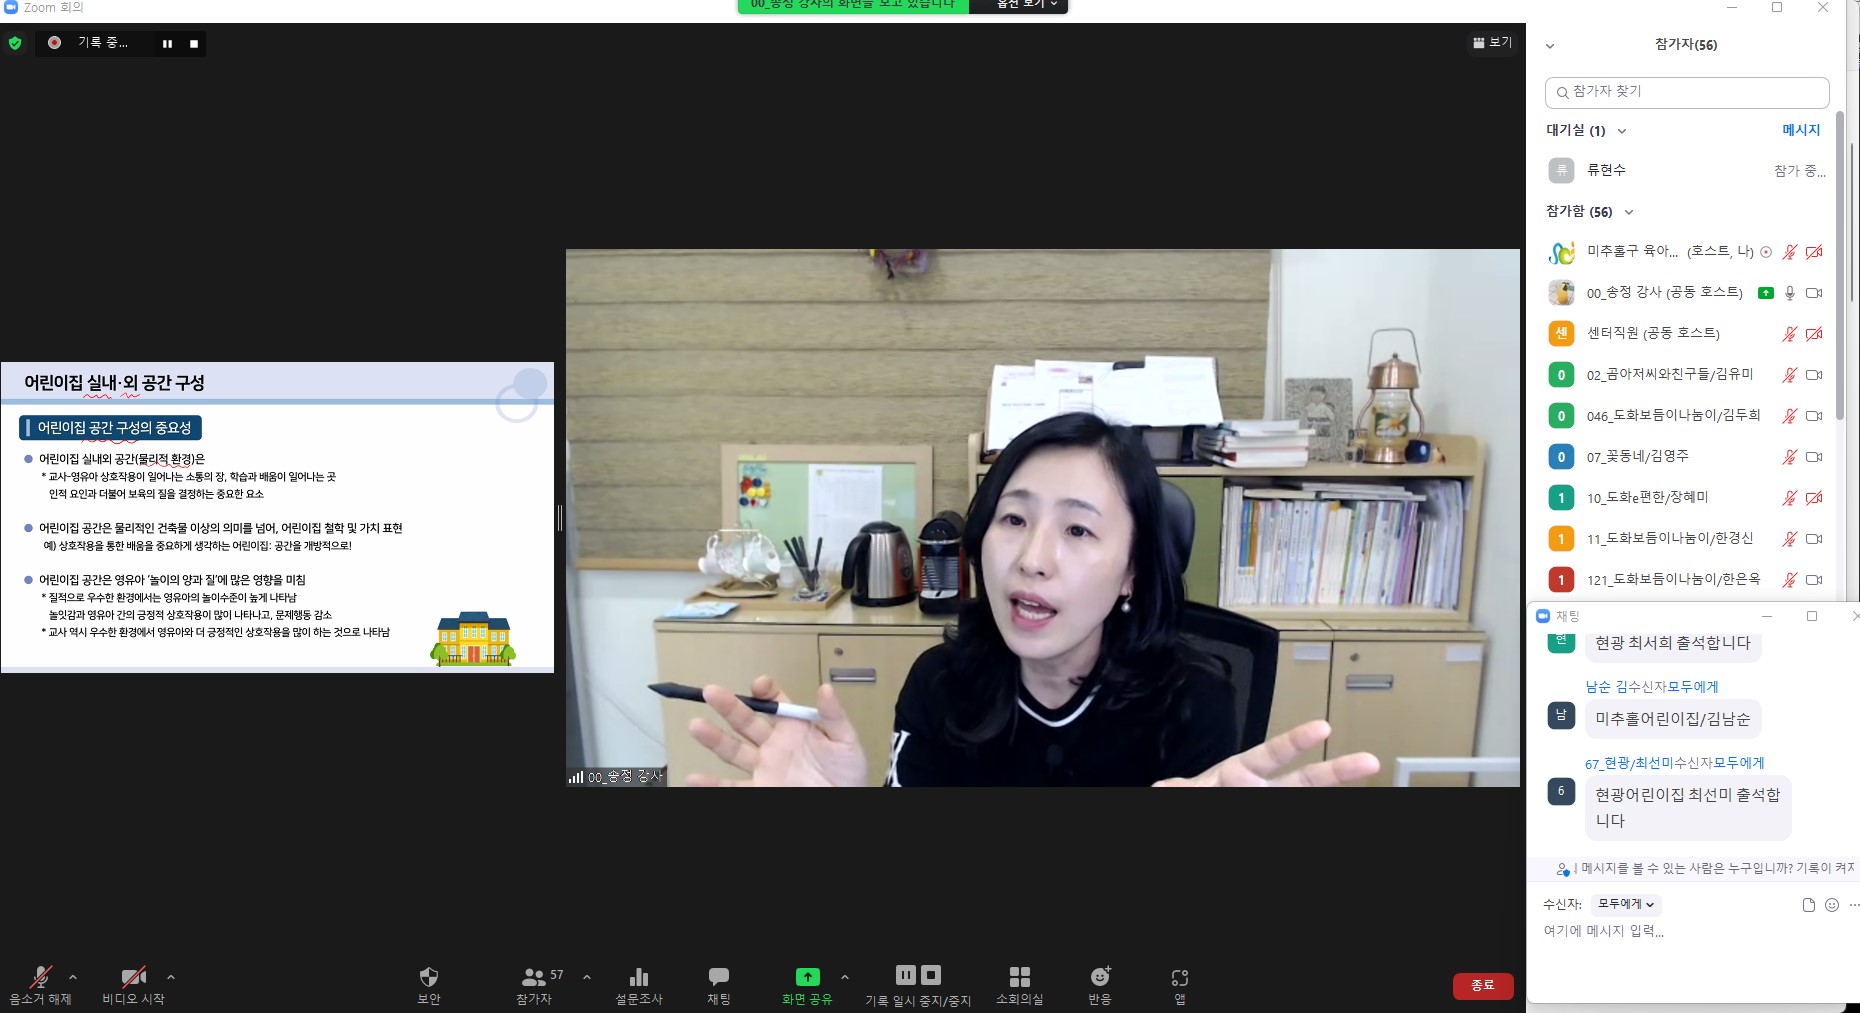Open the 설문조사 polls icon
The image size is (1860, 1013).
tap(639, 977)
